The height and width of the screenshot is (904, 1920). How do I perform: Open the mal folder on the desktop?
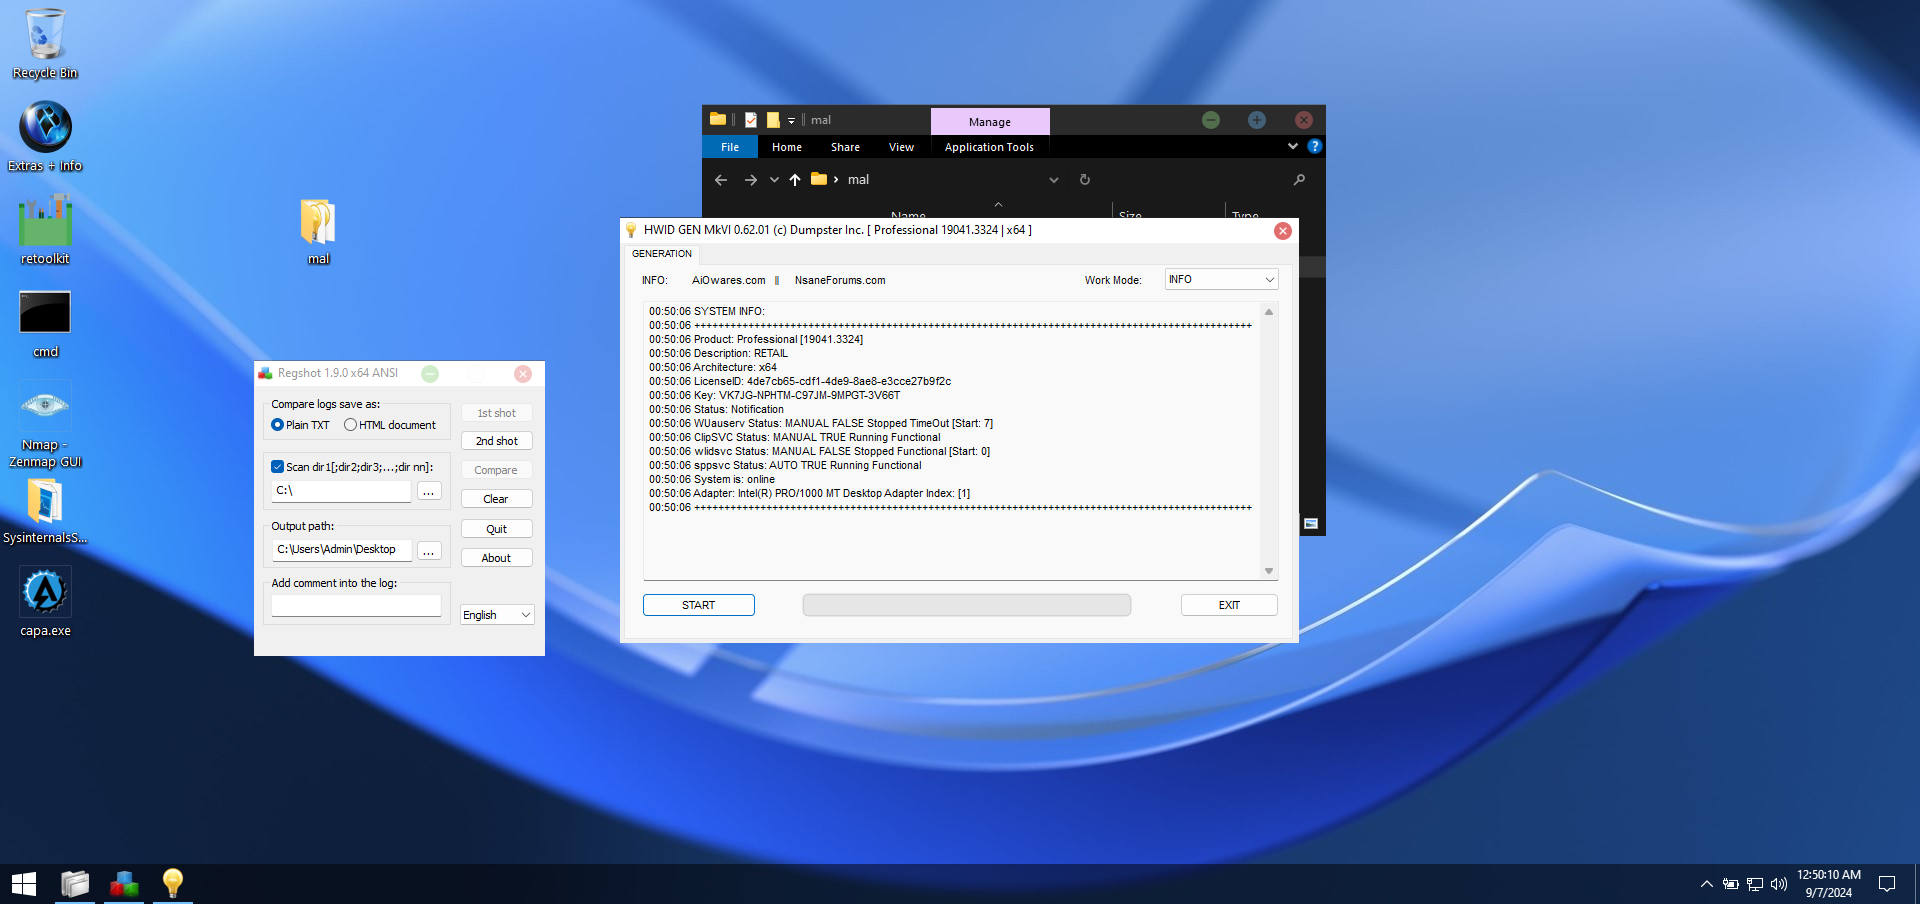tap(318, 230)
